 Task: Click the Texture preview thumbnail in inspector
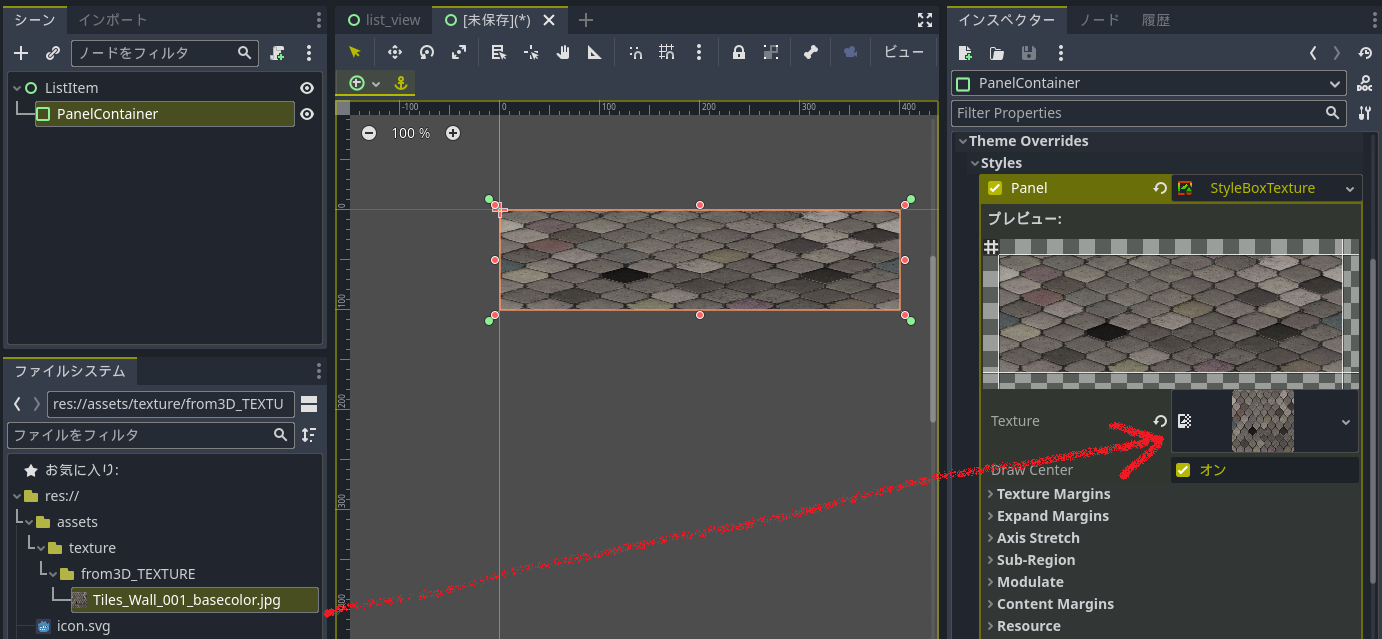click(x=1262, y=421)
